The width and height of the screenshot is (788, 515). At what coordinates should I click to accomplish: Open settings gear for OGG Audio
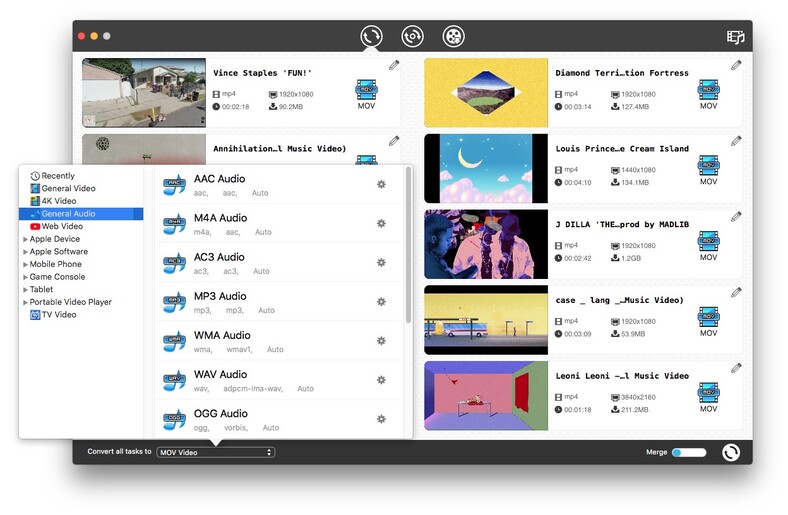pyautogui.click(x=381, y=420)
